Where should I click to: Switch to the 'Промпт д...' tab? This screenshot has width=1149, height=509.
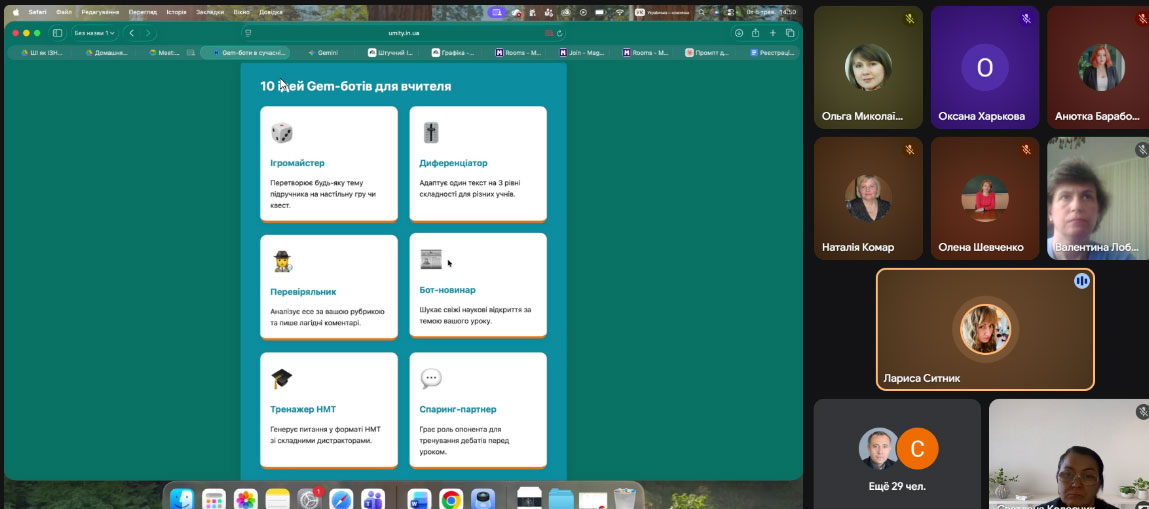click(x=708, y=53)
